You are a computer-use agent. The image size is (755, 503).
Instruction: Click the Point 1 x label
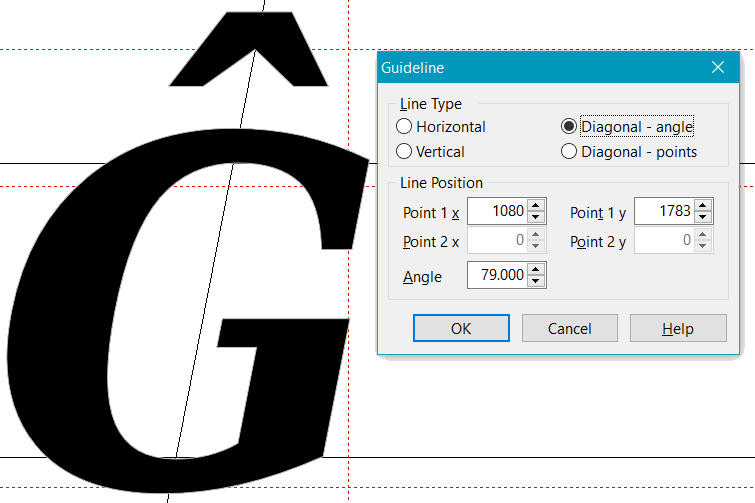click(431, 213)
